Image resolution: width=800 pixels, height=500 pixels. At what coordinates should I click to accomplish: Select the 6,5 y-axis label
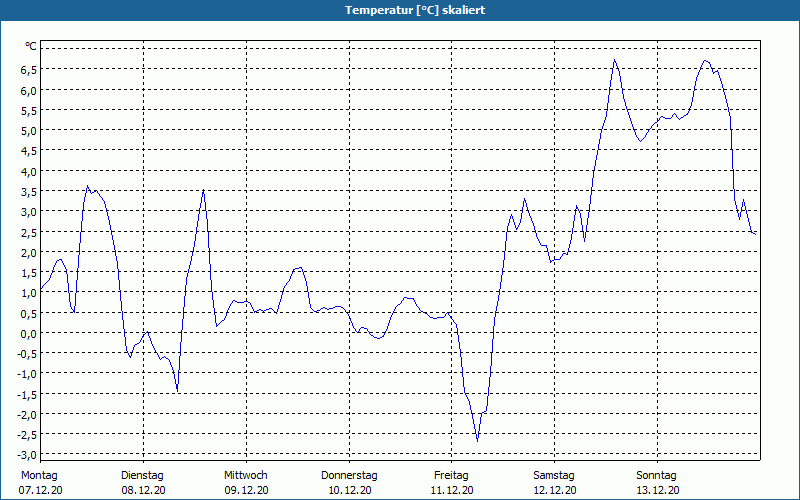coord(29,70)
